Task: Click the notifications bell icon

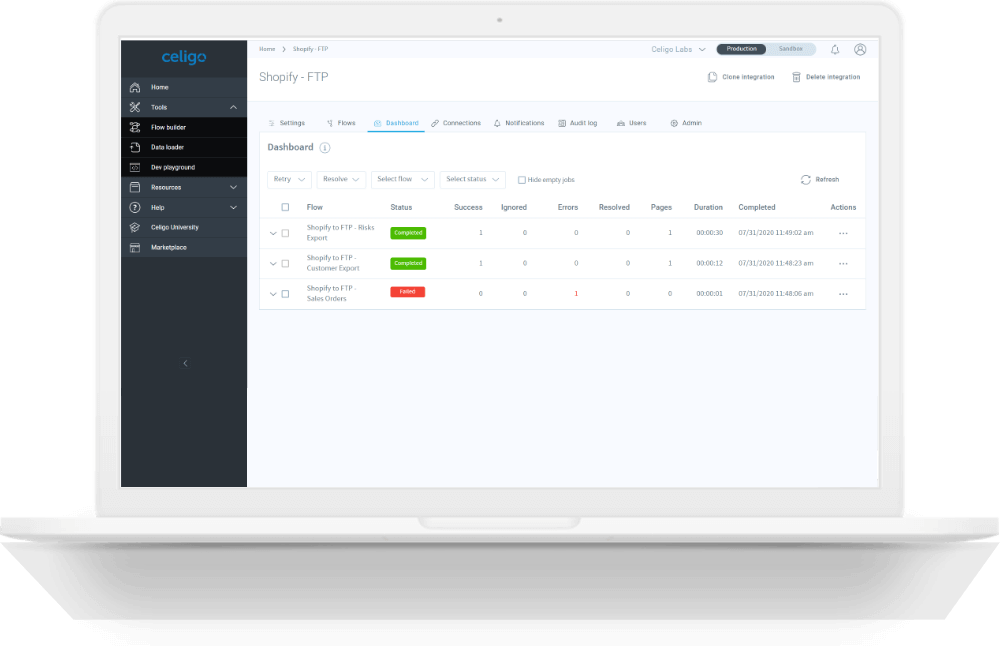Action: (x=835, y=49)
